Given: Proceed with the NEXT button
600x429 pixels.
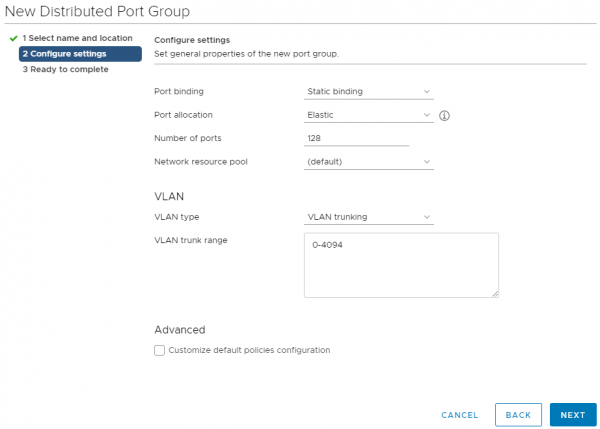Looking at the screenshot, I should pyautogui.click(x=573, y=414).
